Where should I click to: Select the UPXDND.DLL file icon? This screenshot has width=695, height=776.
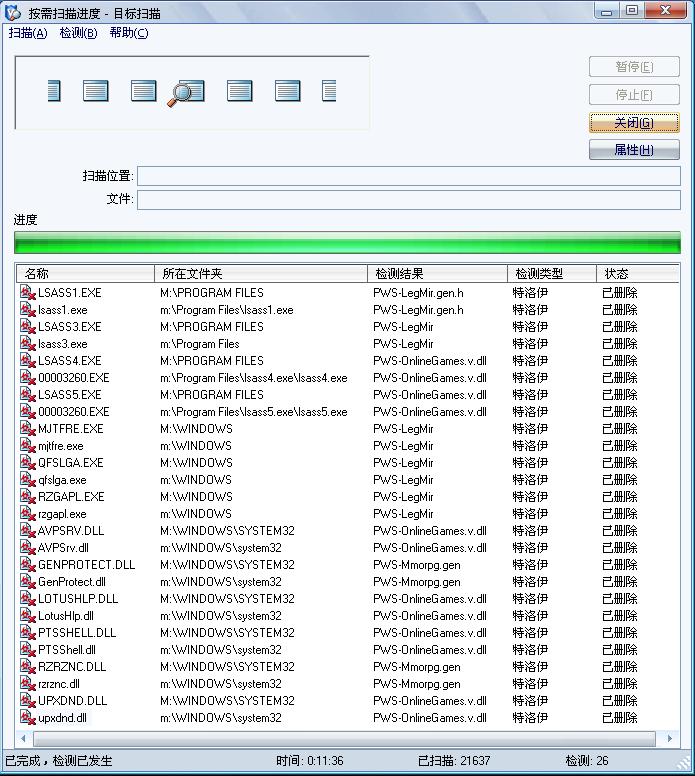[x=27, y=700]
